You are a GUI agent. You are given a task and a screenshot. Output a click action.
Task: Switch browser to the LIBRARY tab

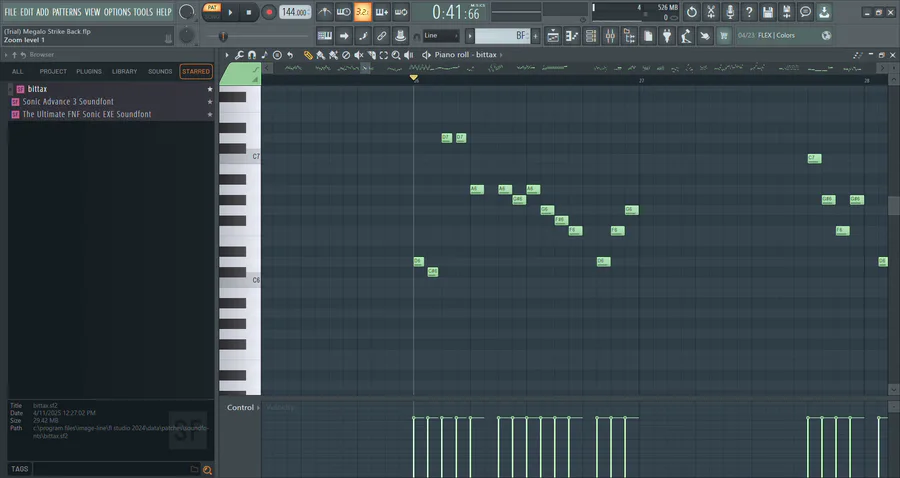click(124, 72)
